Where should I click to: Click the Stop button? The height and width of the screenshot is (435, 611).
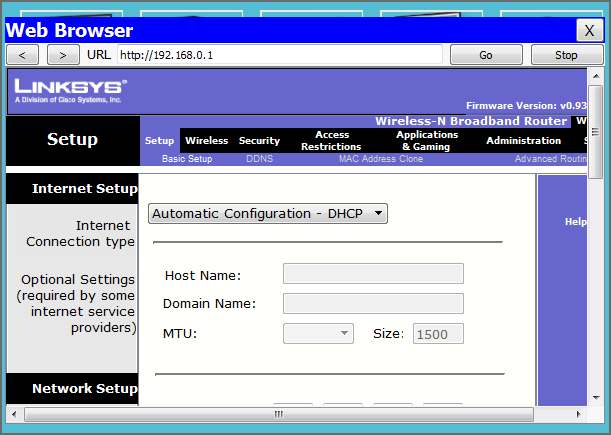coord(567,55)
